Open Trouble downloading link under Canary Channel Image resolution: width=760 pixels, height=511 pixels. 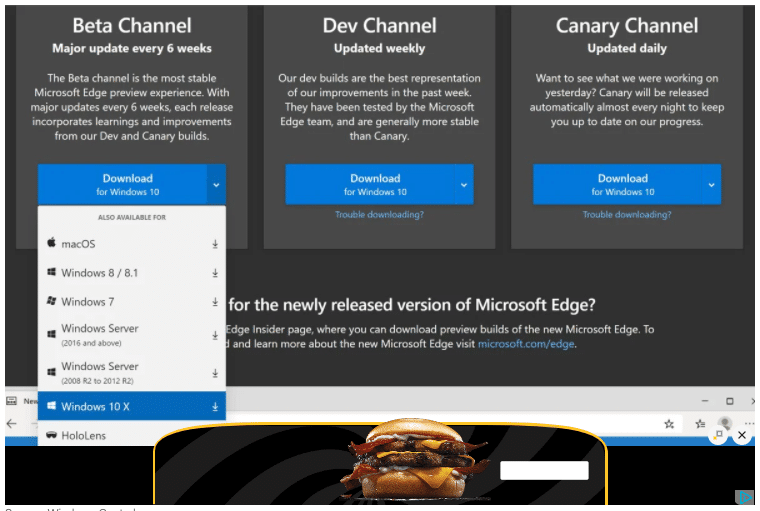click(627, 214)
